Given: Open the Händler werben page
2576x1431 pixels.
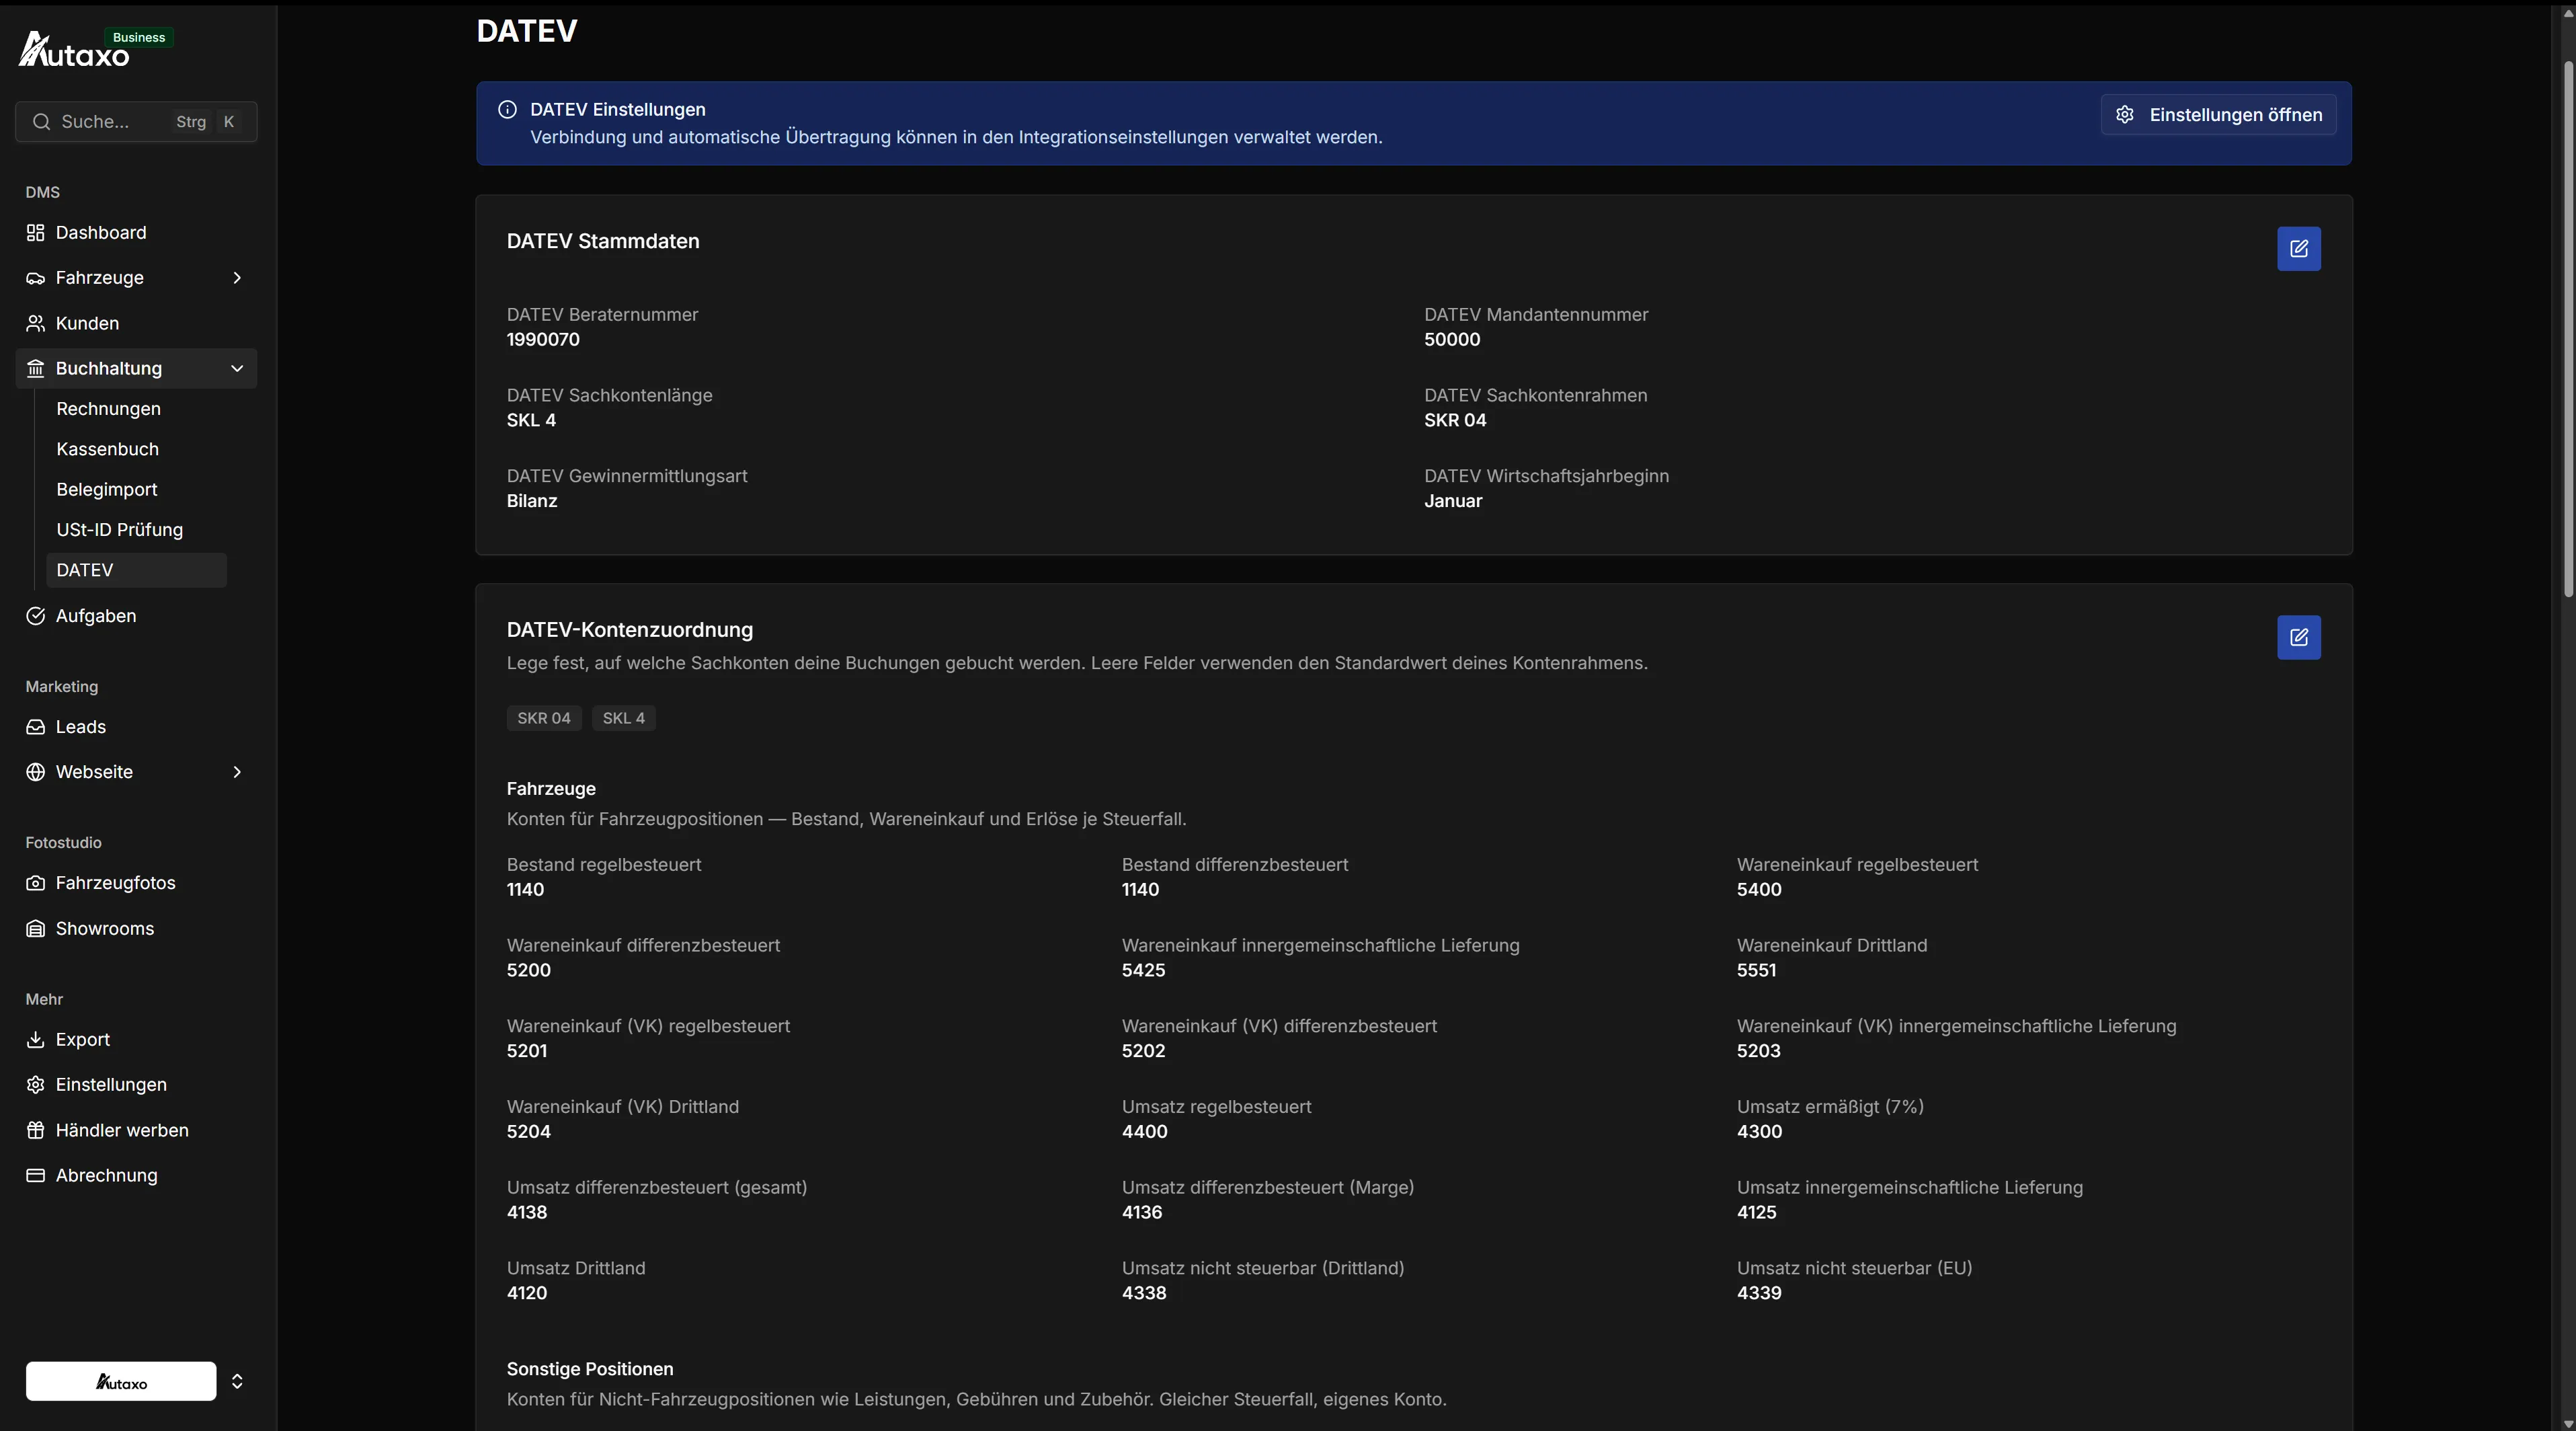Looking at the screenshot, I should [136, 1131].
